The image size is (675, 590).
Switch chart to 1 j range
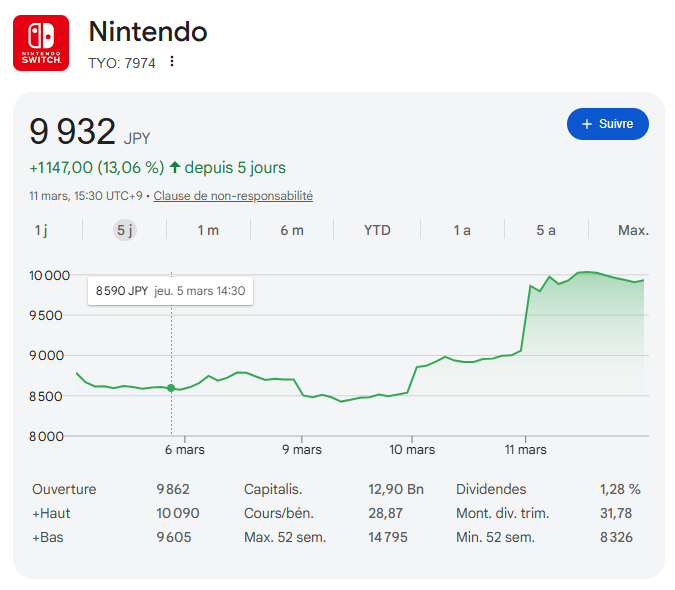pos(41,230)
